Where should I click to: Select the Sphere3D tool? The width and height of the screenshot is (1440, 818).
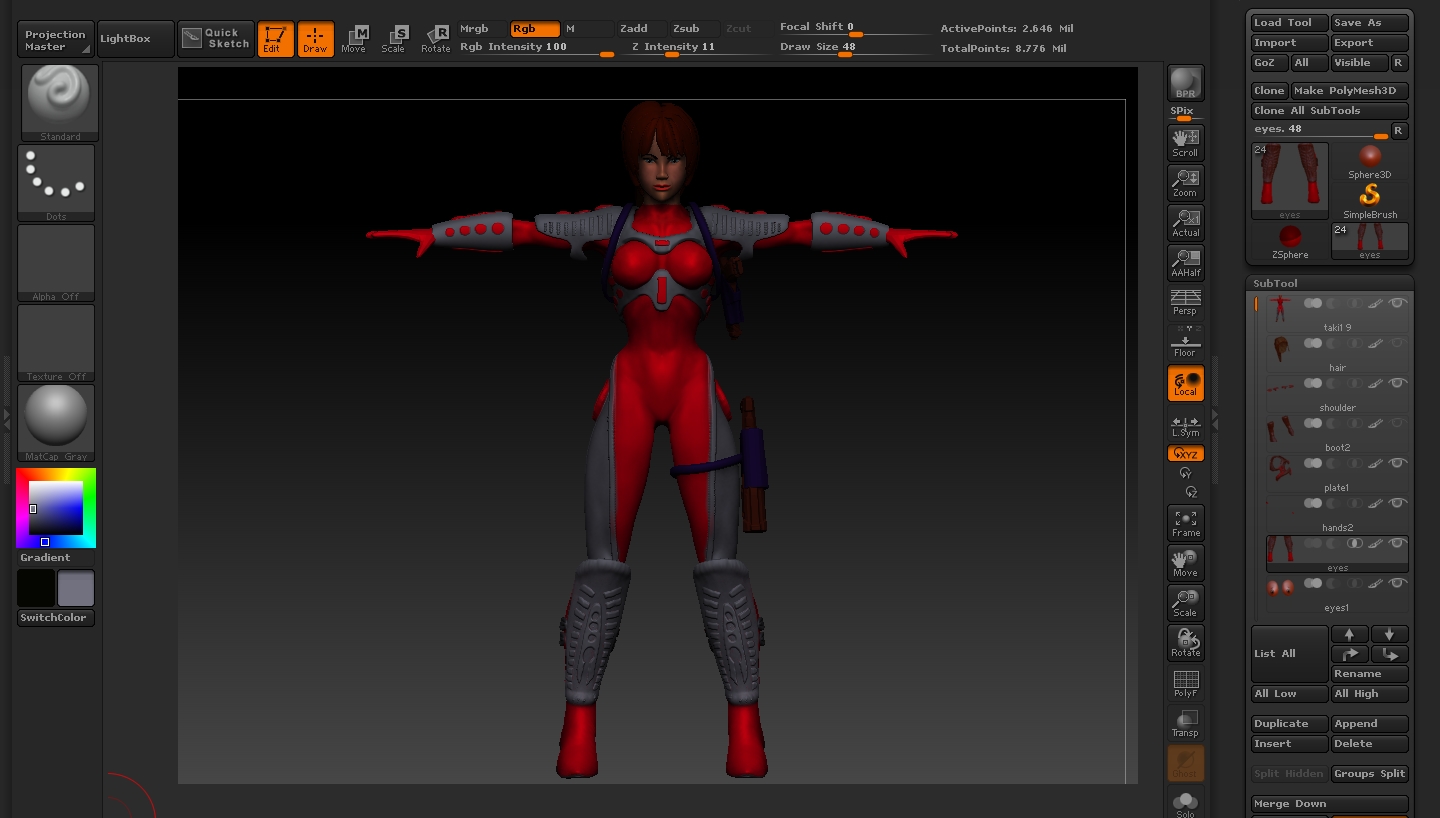(x=1370, y=162)
